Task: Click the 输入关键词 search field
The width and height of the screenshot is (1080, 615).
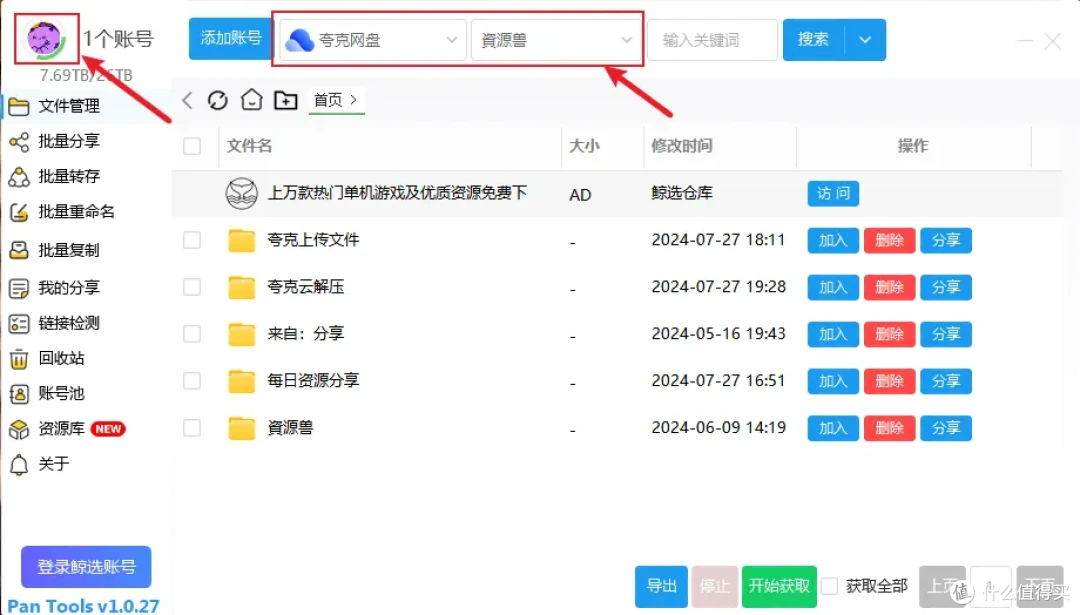Action: click(x=712, y=40)
